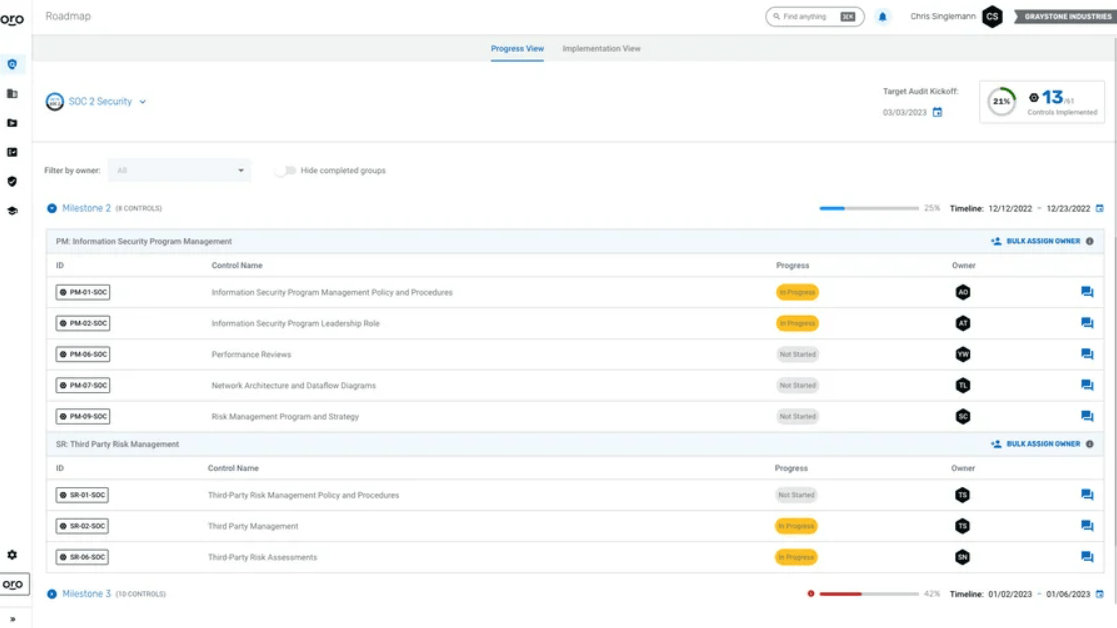Open comments for SR-06-SOC control
The image size is (1117, 628).
pos(1086,557)
